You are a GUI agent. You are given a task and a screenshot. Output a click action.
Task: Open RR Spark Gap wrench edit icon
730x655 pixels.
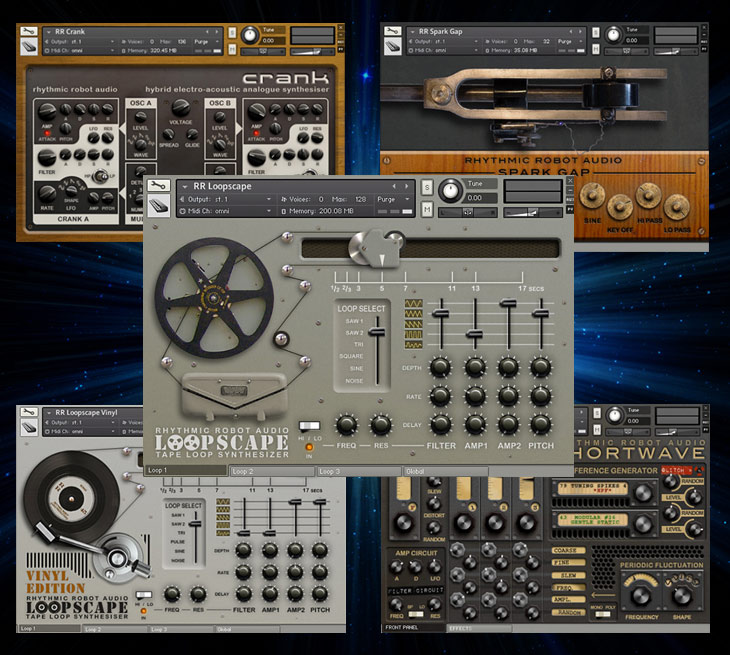(392, 31)
